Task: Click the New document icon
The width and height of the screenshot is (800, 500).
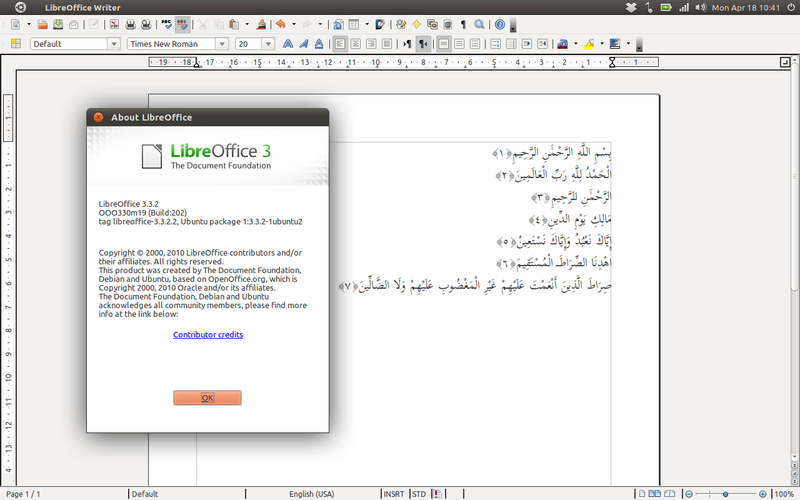Action: (x=15, y=24)
